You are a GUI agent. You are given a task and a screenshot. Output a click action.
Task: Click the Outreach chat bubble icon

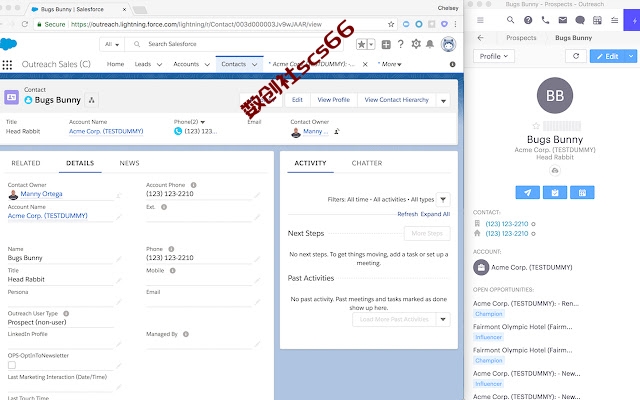[x=580, y=20]
